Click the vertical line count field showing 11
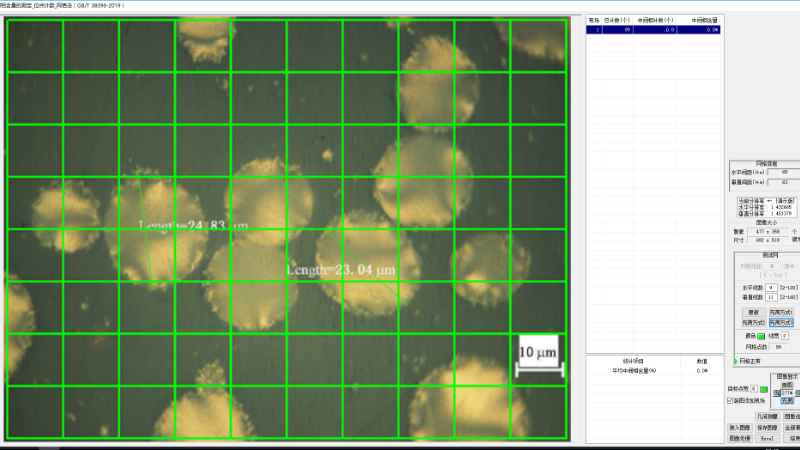Image resolution: width=800 pixels, height=450 pixels. 771,297
